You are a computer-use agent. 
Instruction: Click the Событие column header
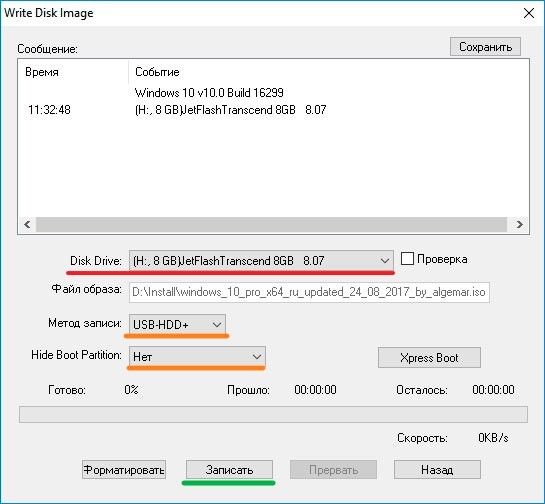click(x=157, y=72)
